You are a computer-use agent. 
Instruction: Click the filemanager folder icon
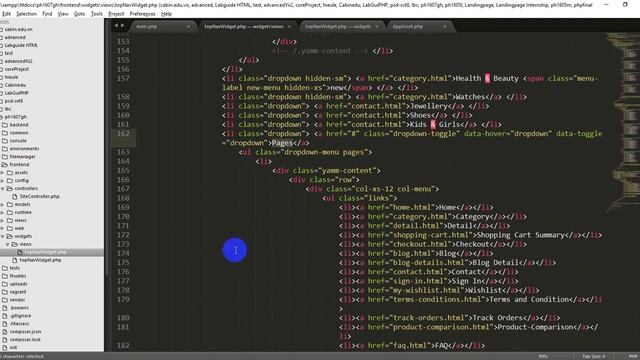tap(5, 157)
